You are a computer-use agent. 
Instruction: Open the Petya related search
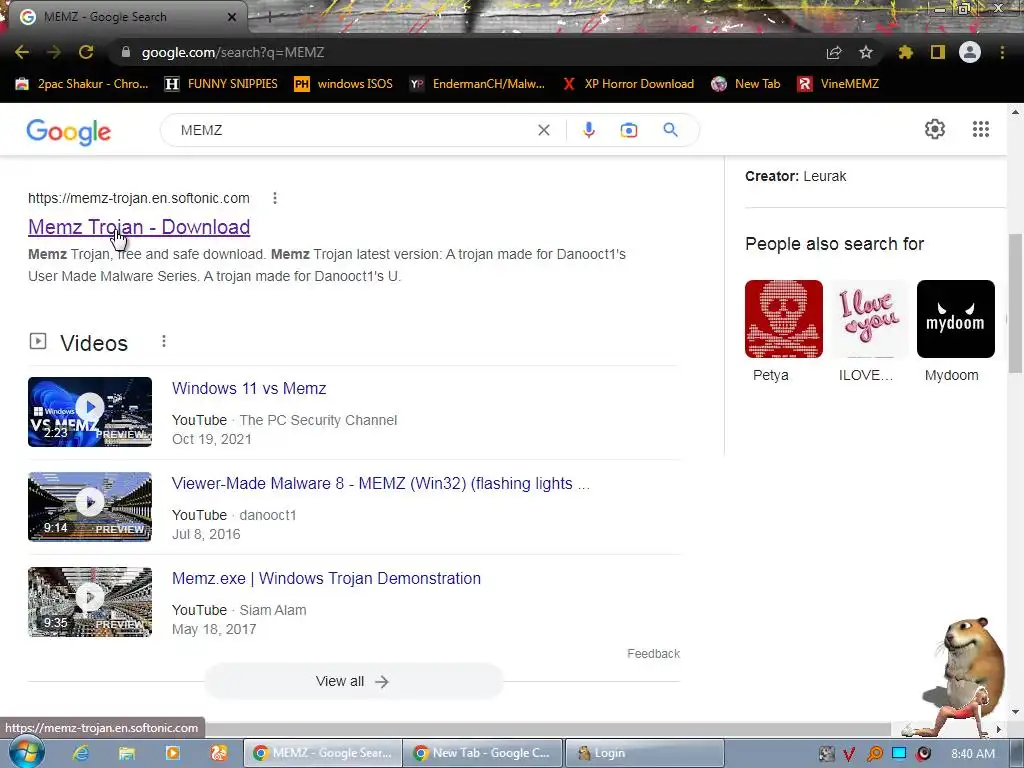(783, 332)
